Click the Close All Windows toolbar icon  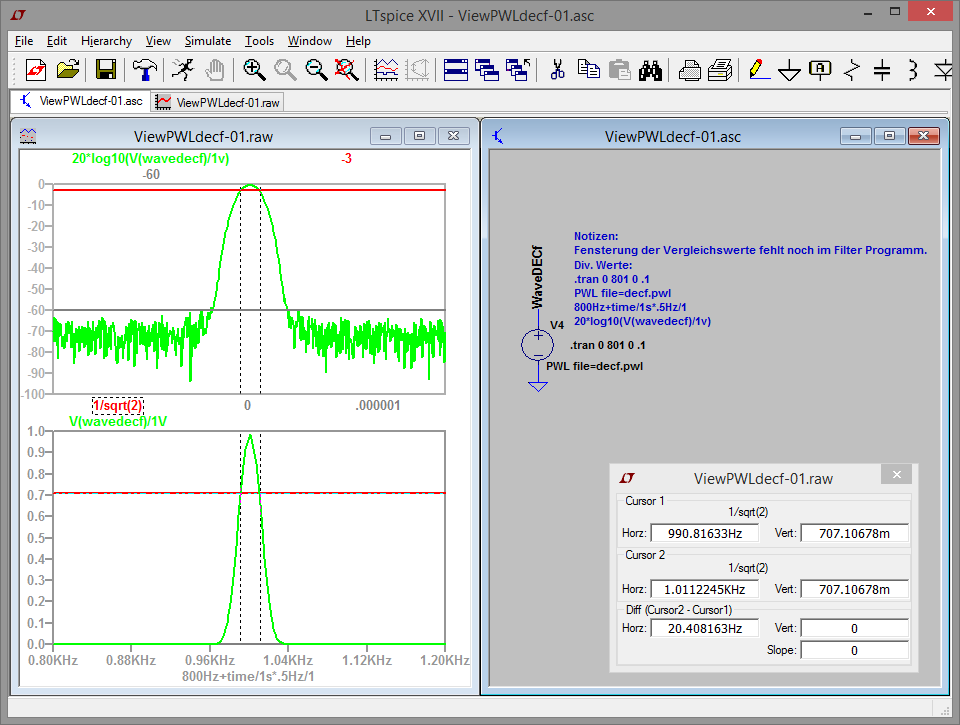pos(518,70)
